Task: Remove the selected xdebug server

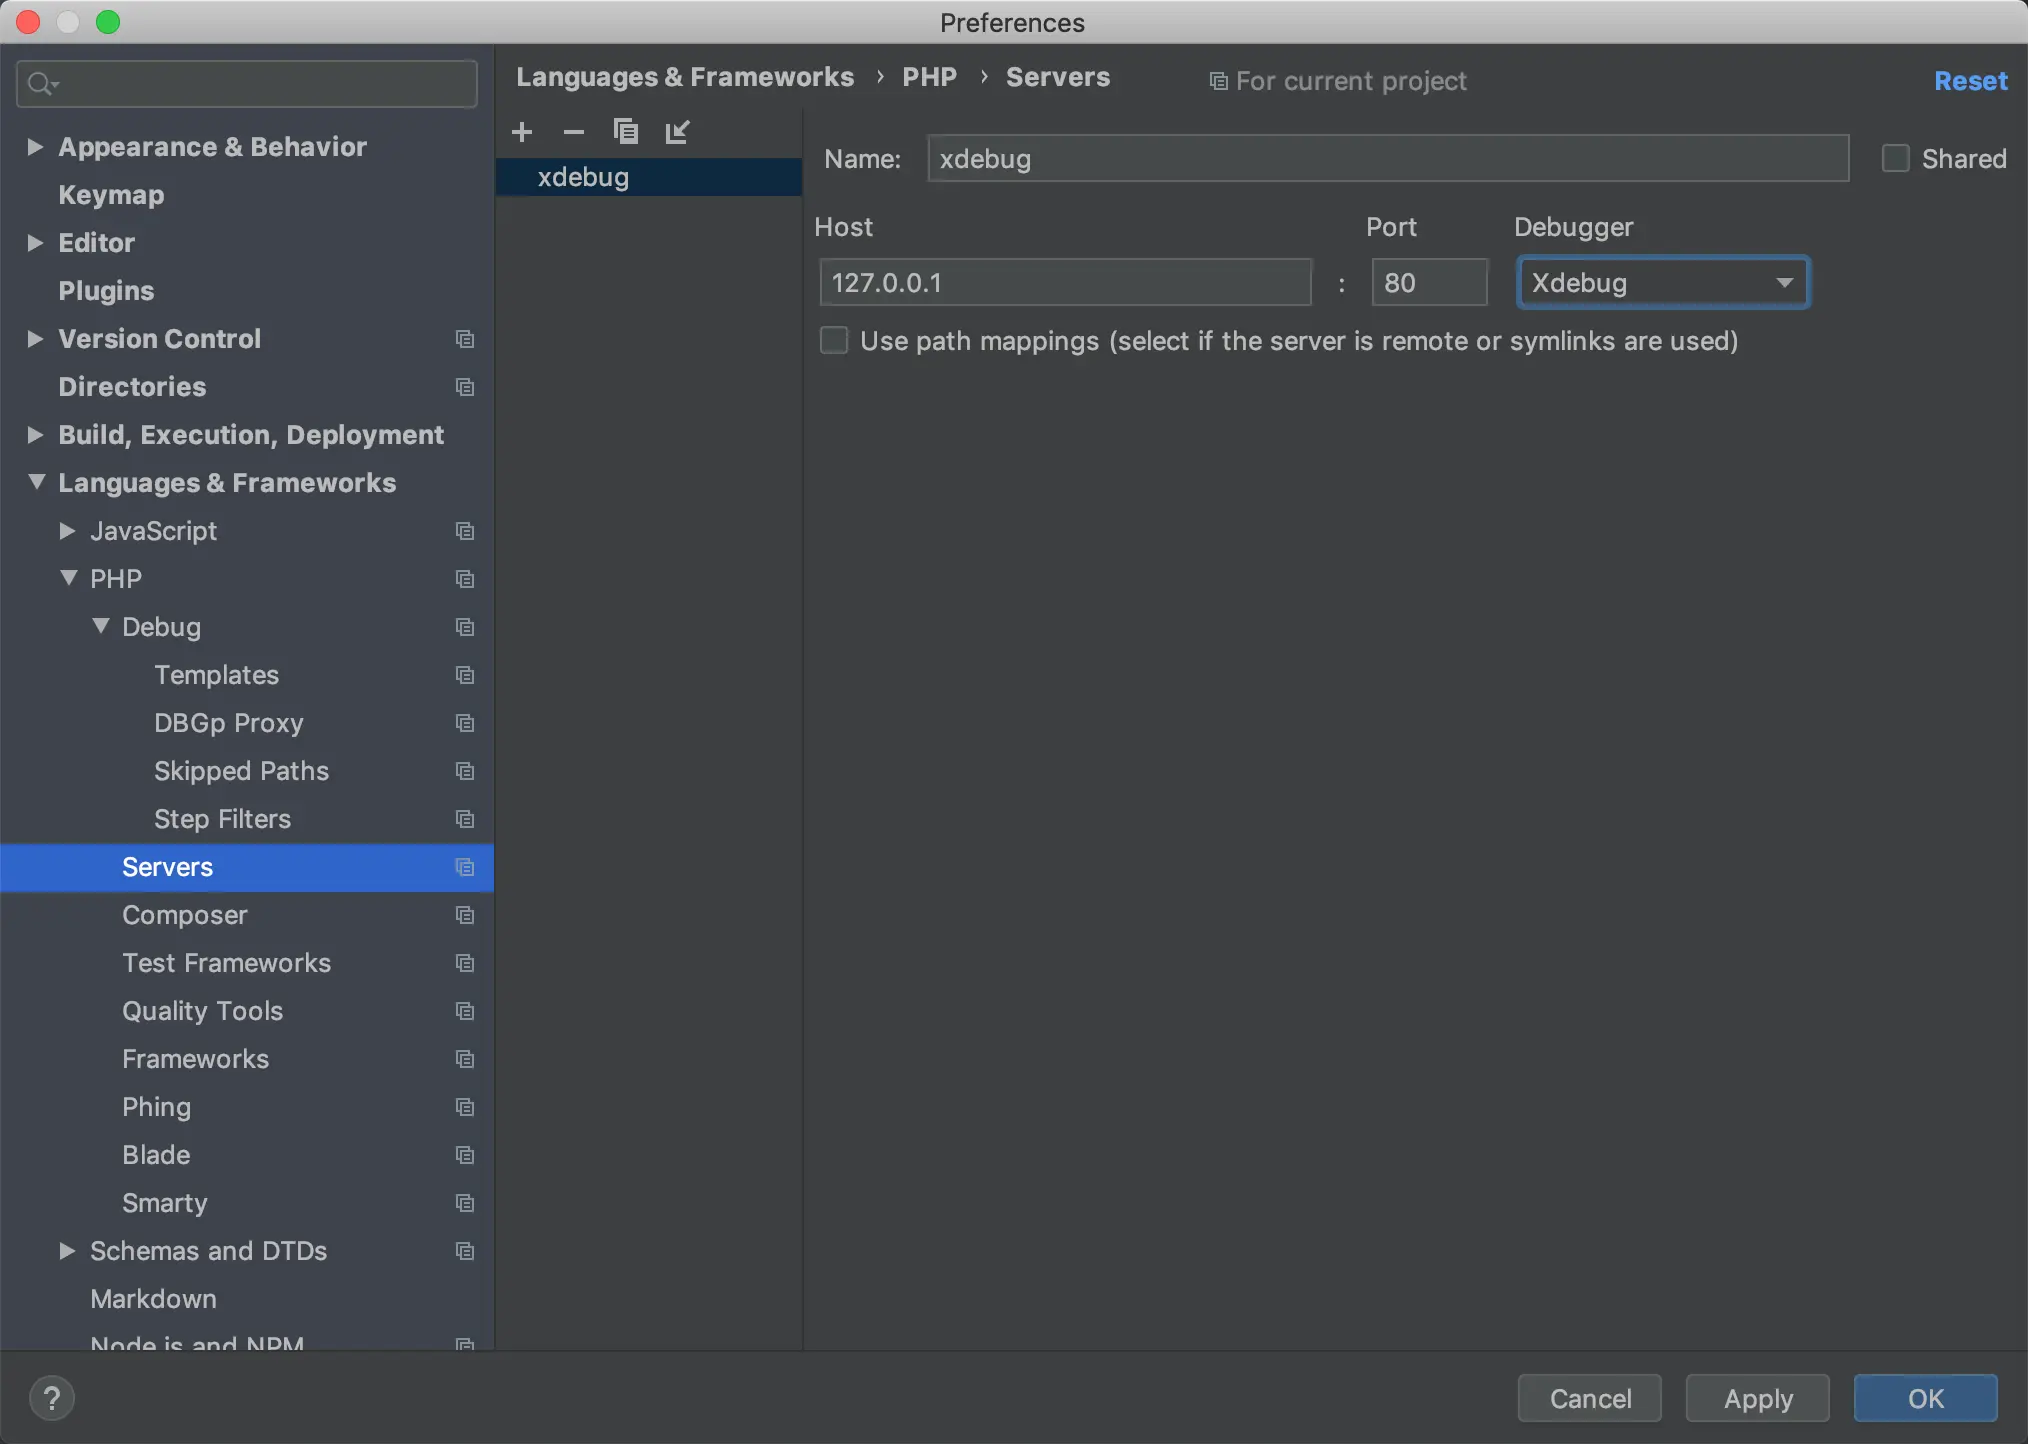Action: 573,132
